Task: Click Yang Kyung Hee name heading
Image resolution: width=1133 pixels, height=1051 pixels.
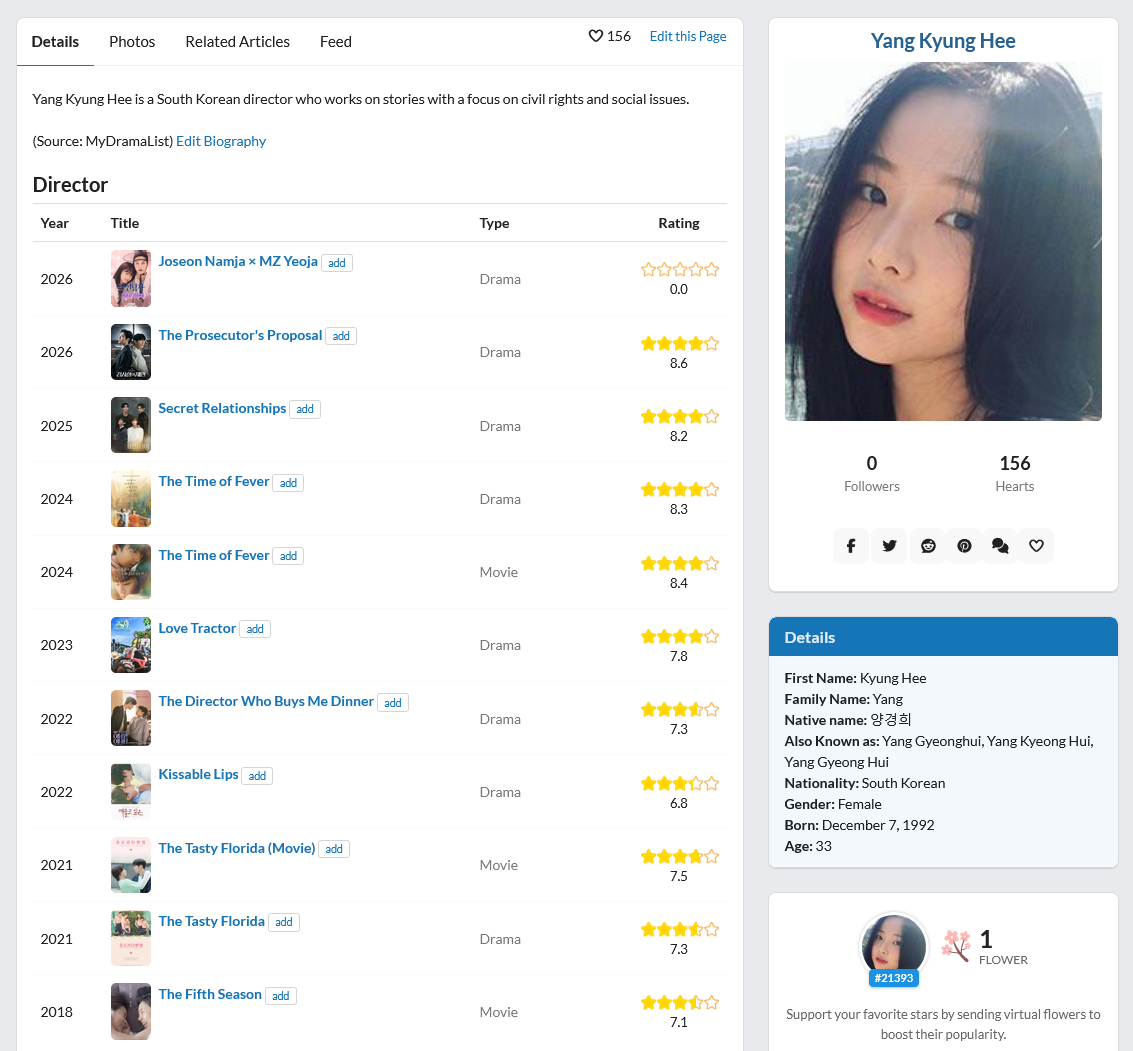Action: pyautogui.click(x=943, y=40)
